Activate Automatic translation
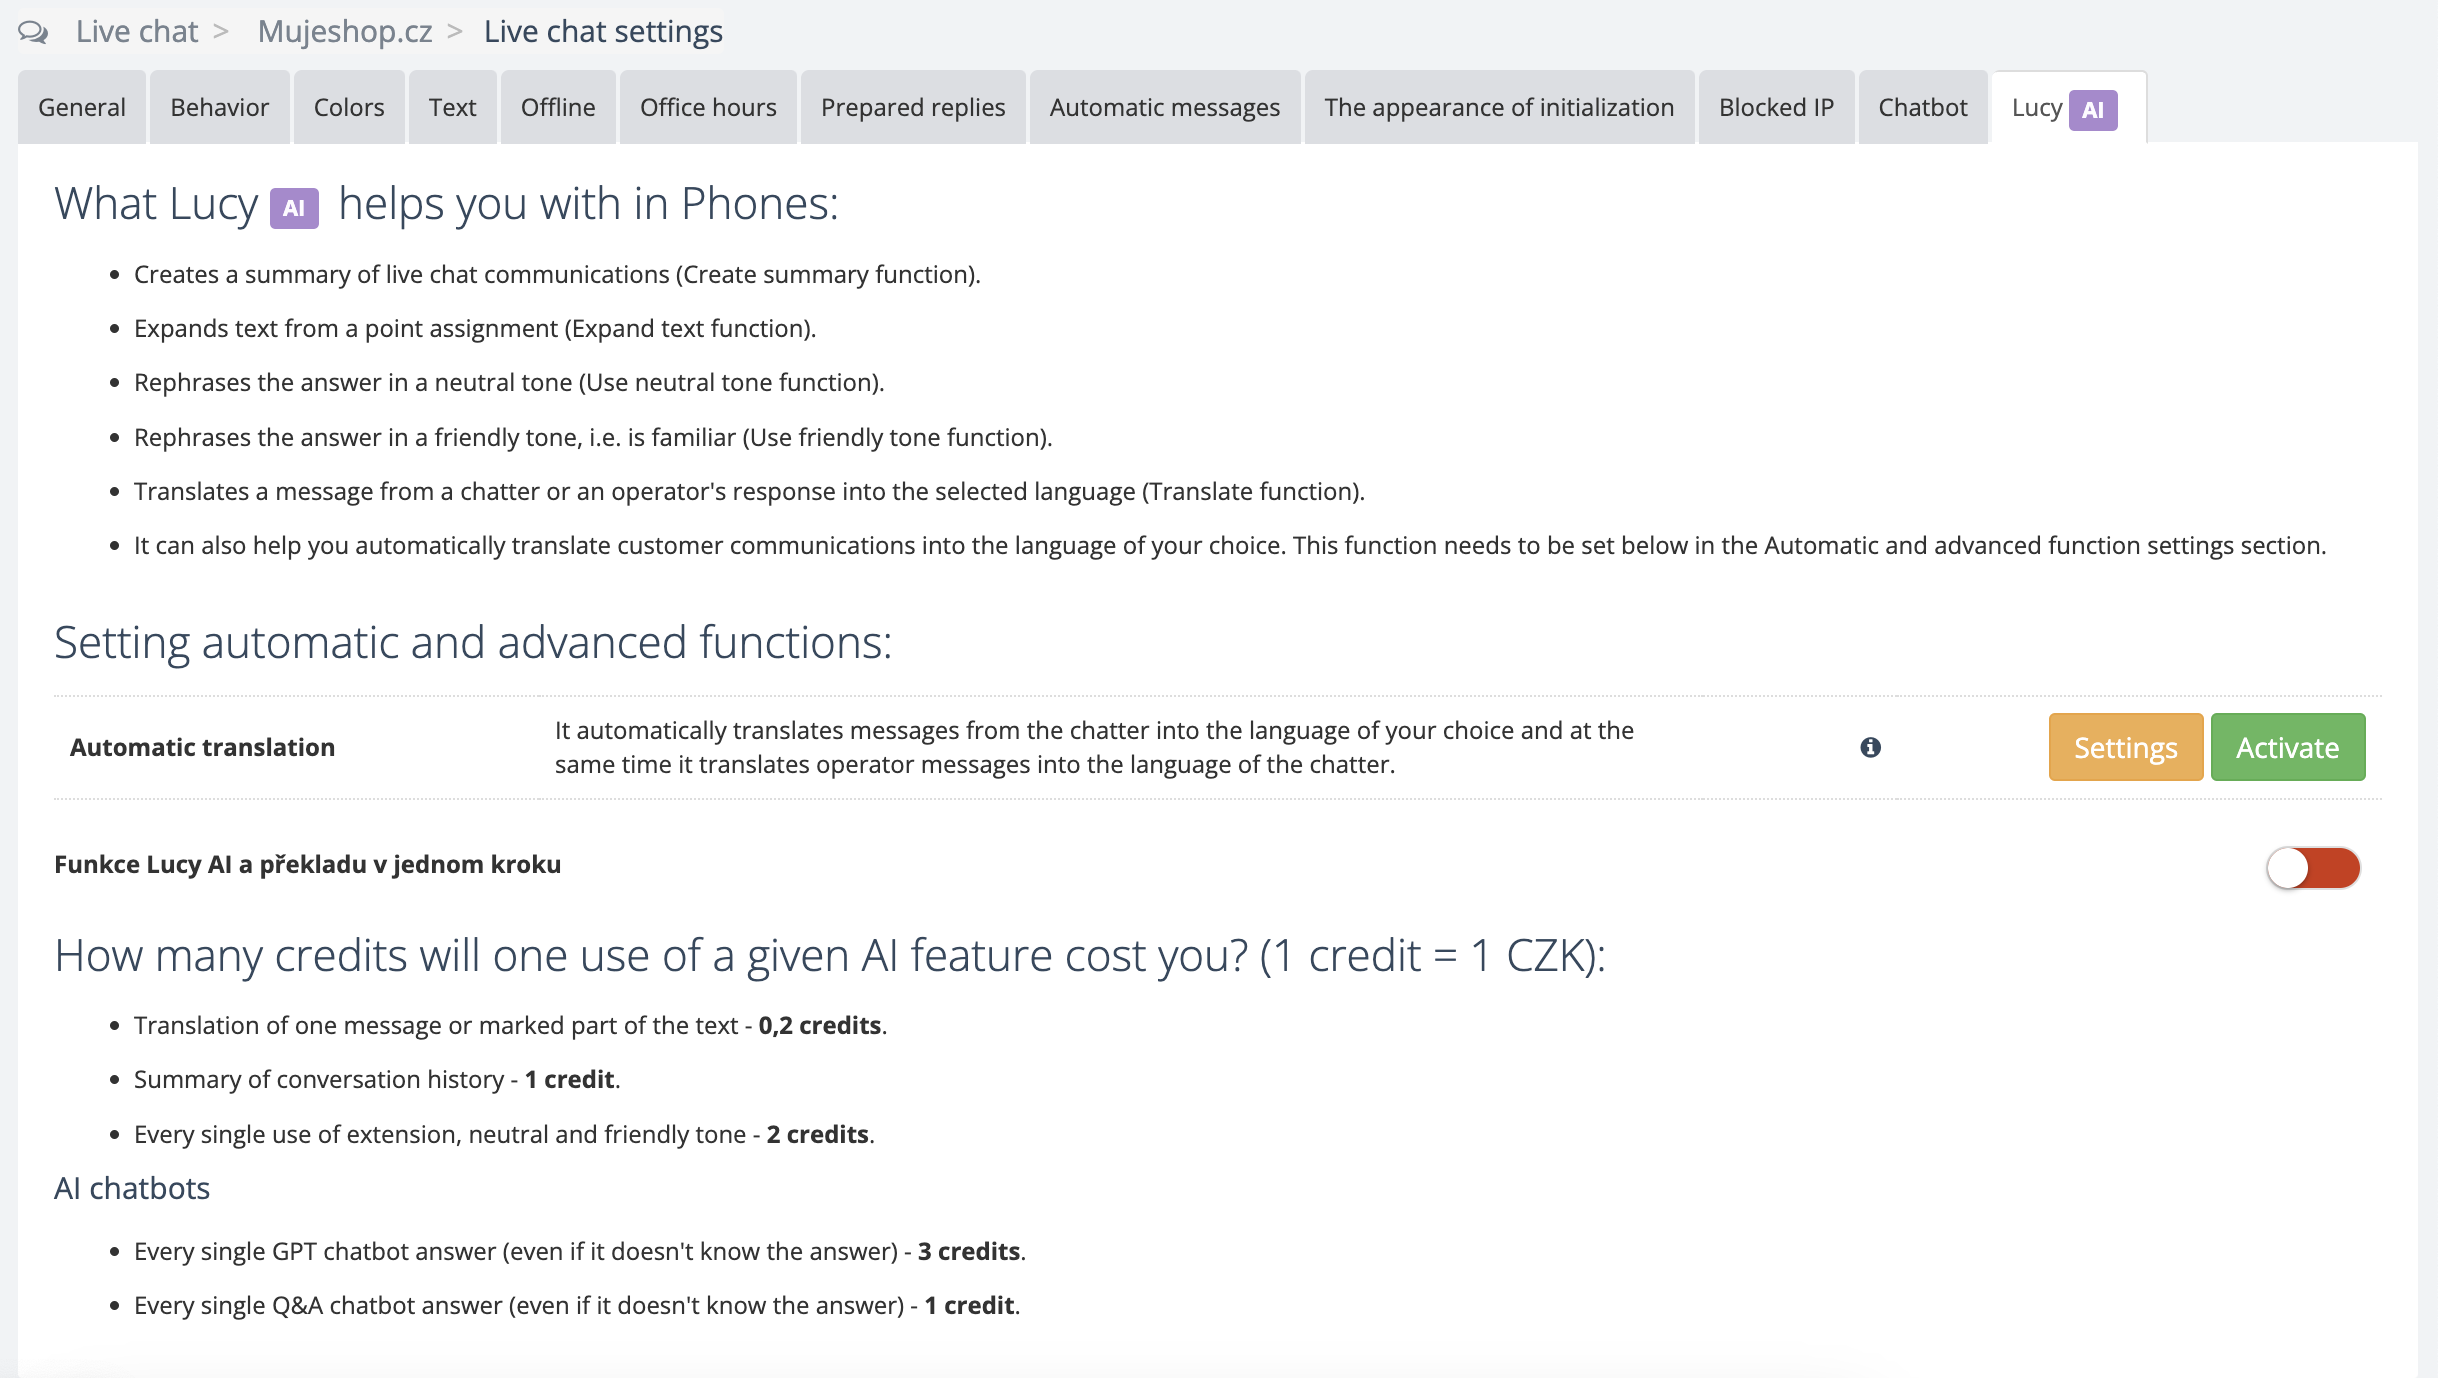 tap(2287, 747)
